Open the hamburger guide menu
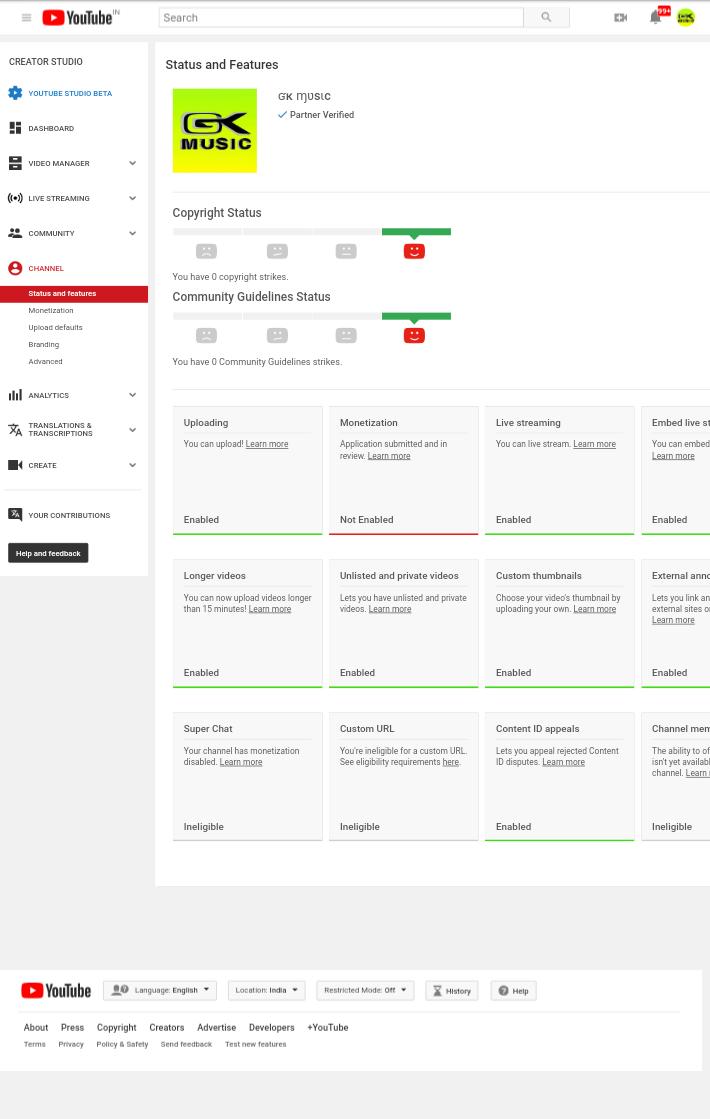The height and width of the screenshot is (1119, 710). coord(26,18)
